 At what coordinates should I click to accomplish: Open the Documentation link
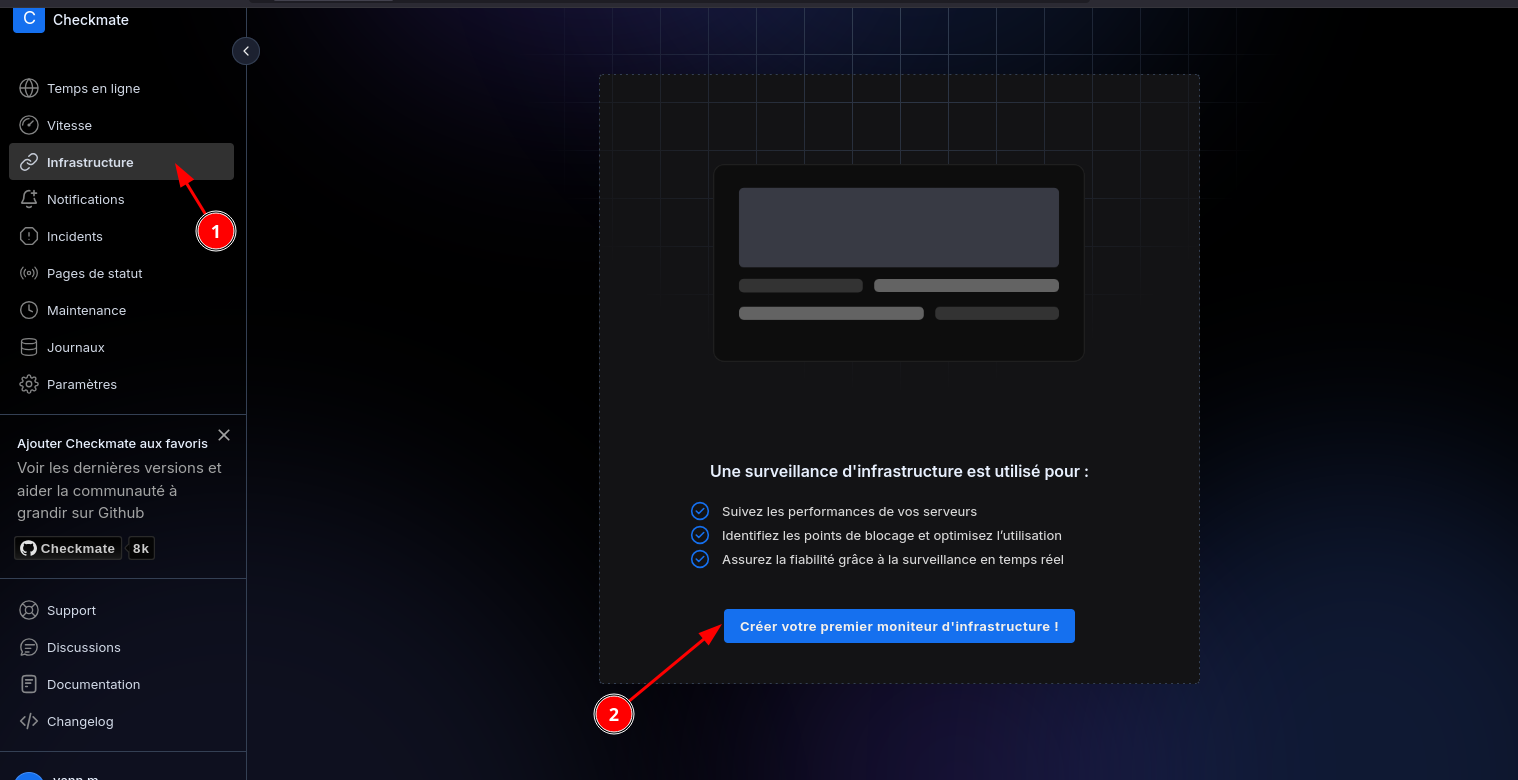93,684
